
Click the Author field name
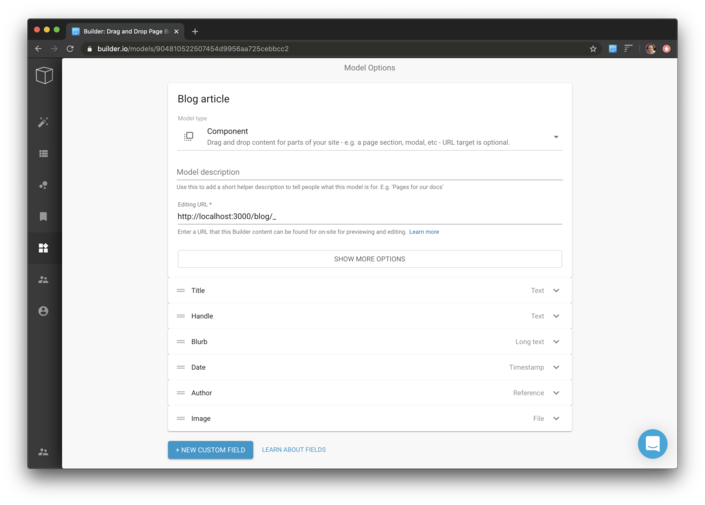coord(201,393)
